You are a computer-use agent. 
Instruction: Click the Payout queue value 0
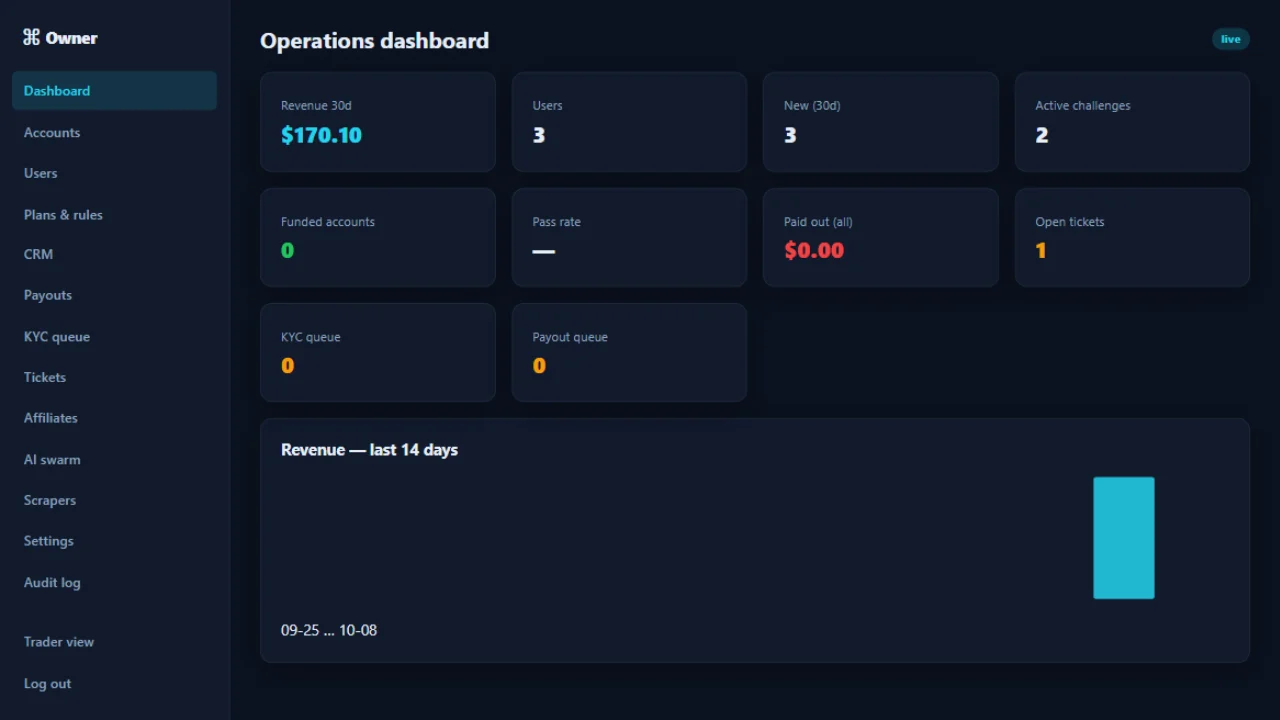click(x=539, y=366)
